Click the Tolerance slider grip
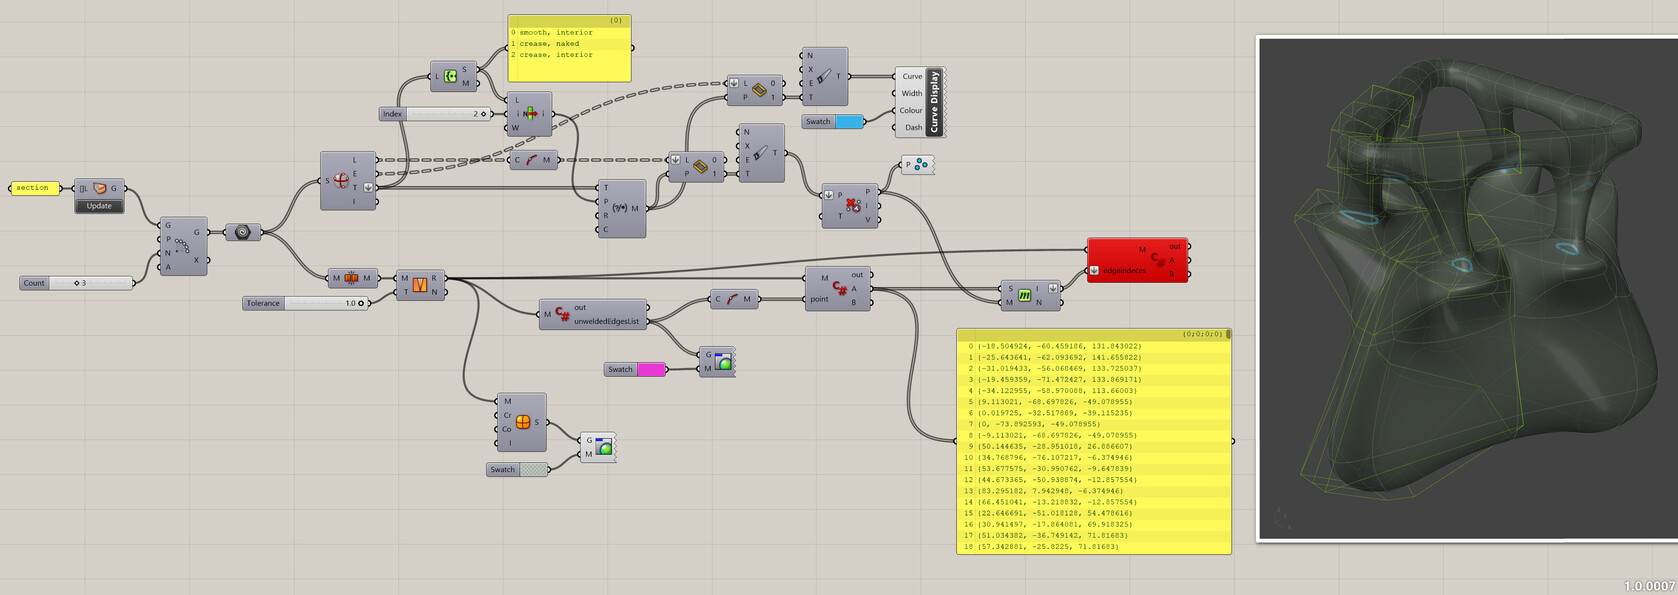The height and width of the screenshot is (595, 1678). coord(361,303)
